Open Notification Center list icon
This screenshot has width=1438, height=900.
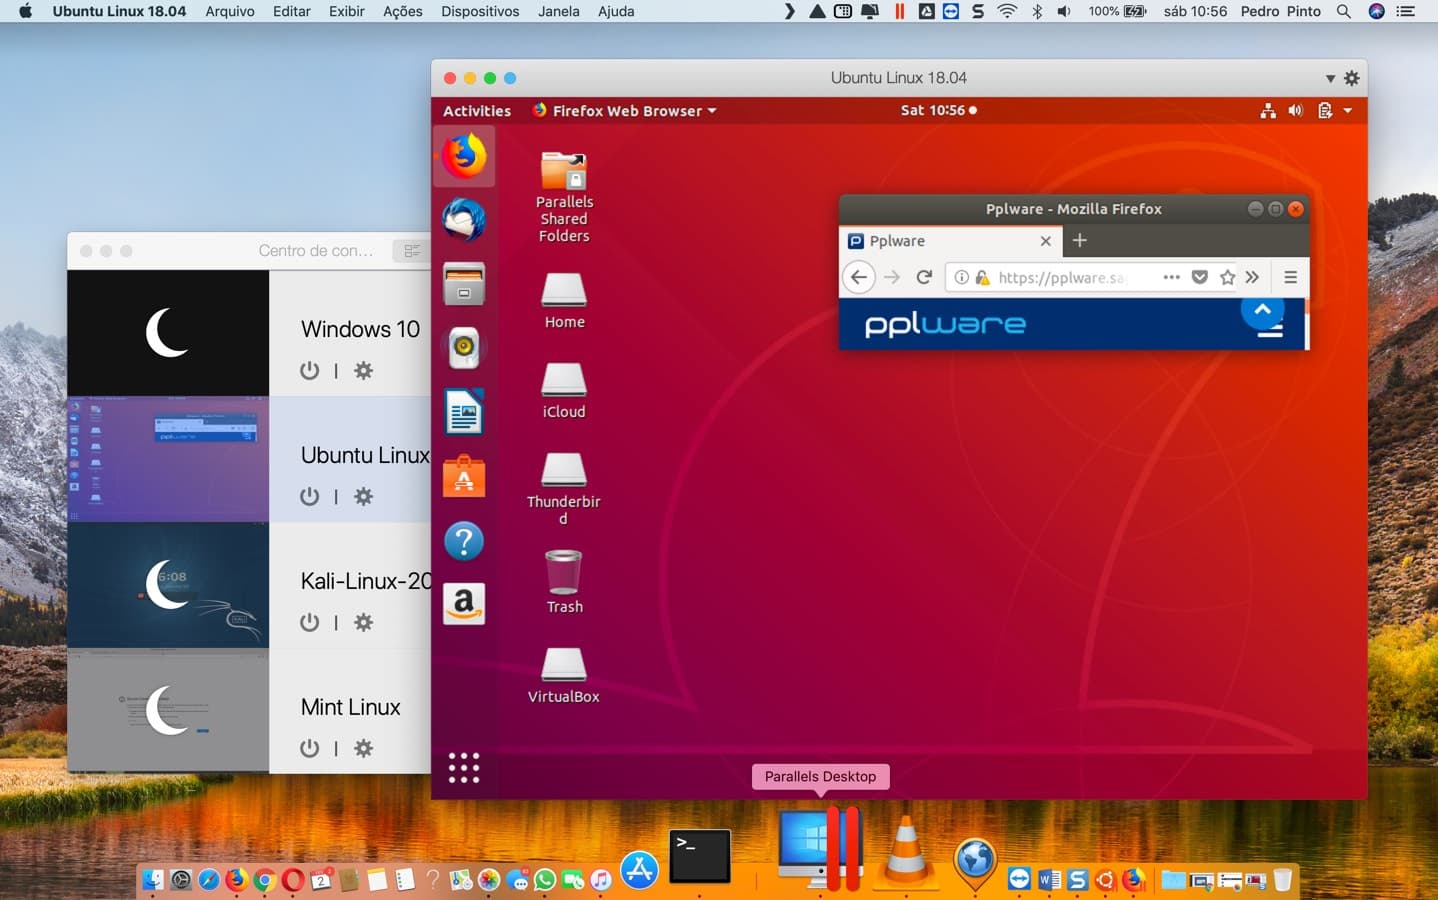[x=1406, y=11]
